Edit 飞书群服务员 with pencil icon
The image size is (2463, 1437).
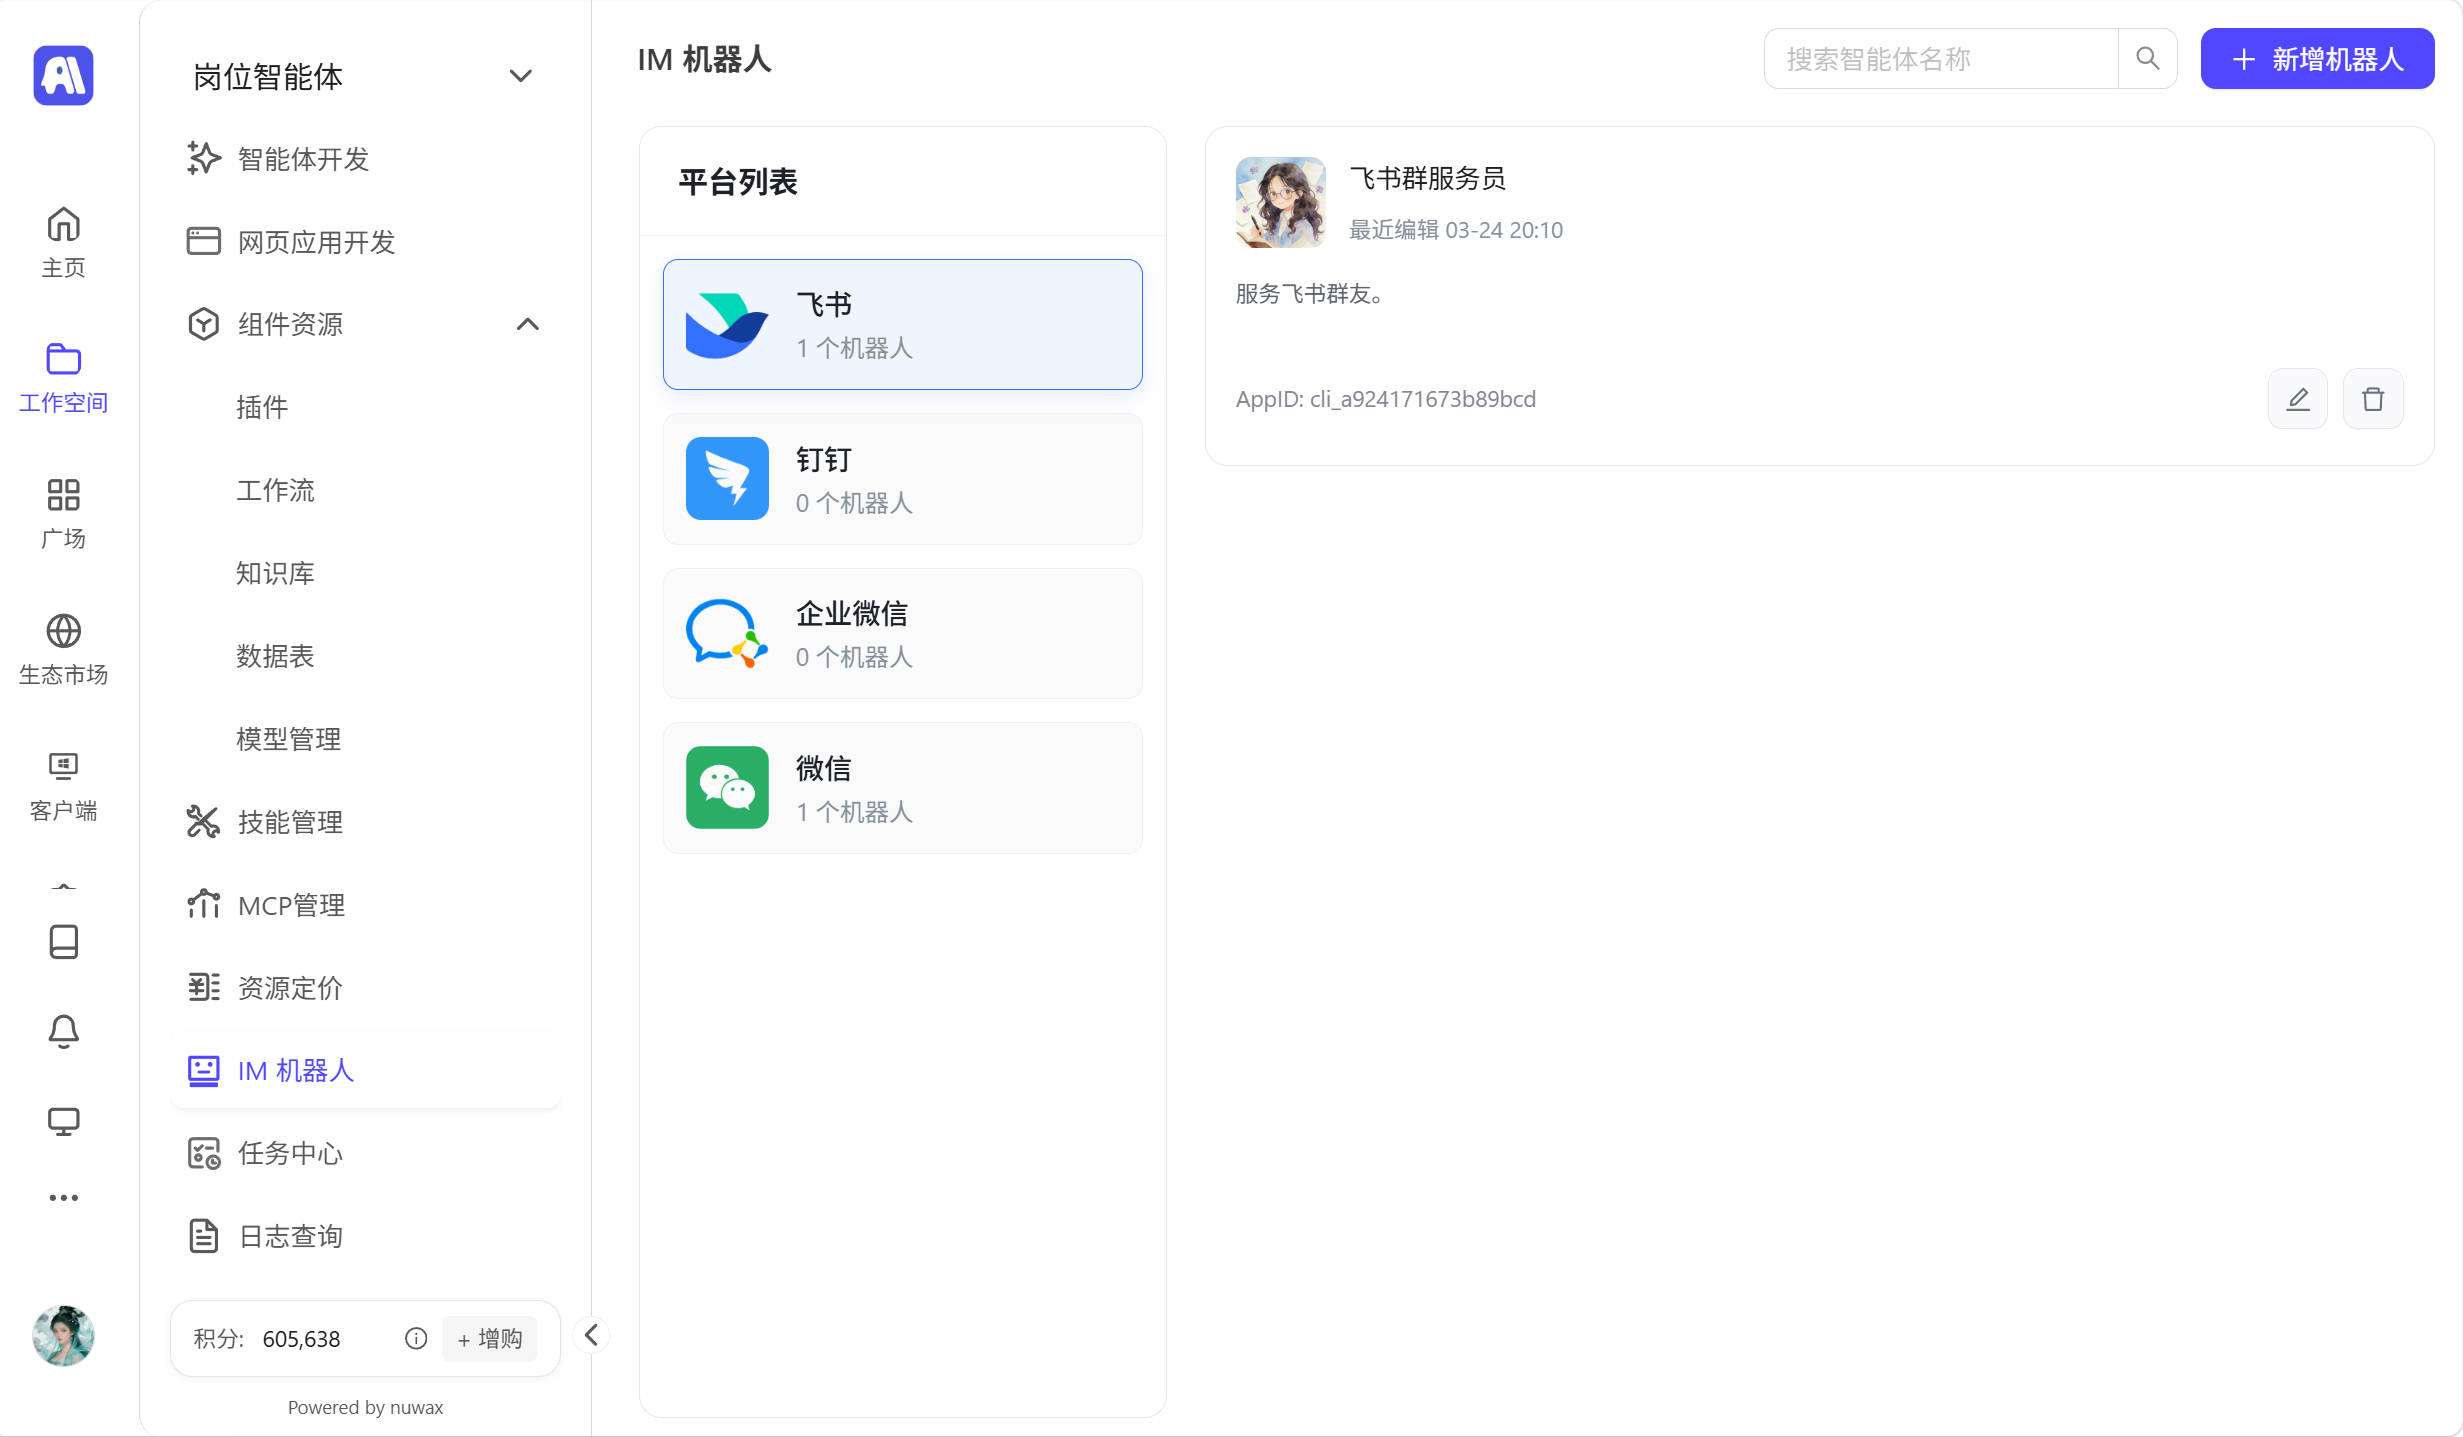[2298, 399]
